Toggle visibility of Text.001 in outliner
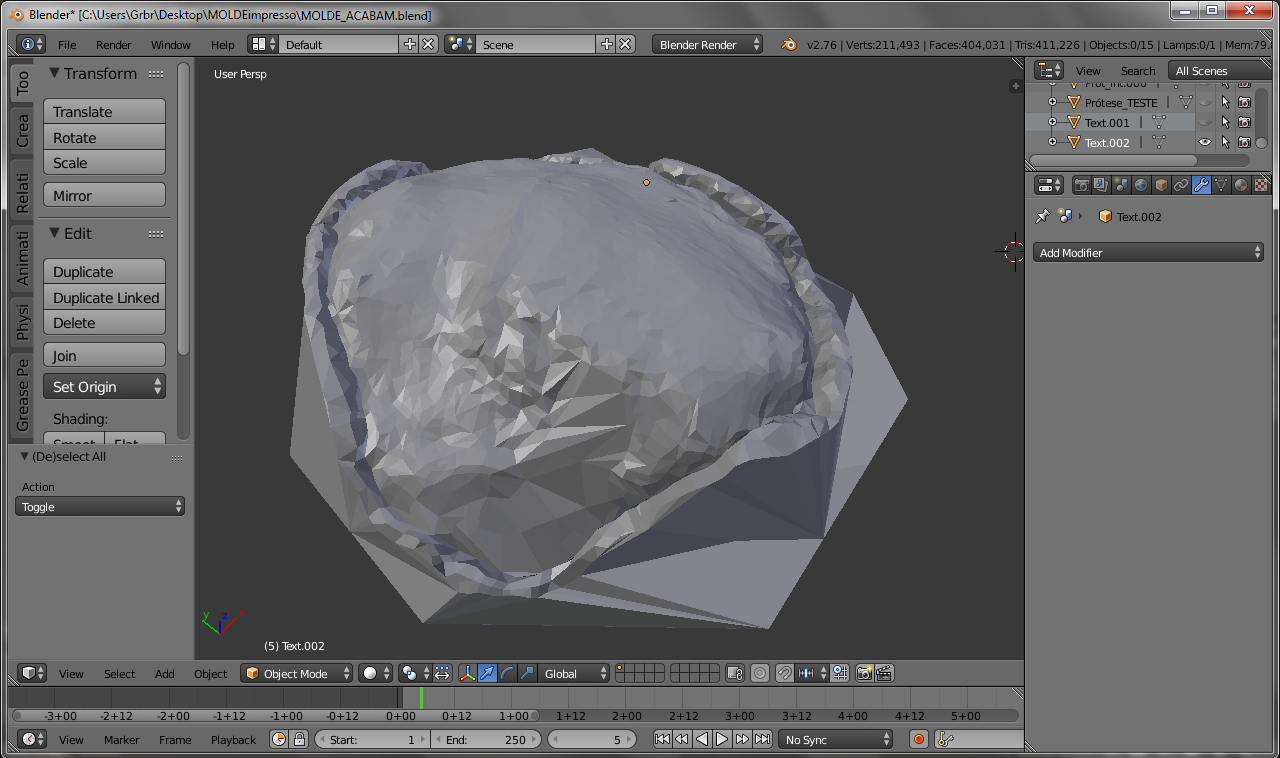1280x758 pixels. [x=1205, y=122]
